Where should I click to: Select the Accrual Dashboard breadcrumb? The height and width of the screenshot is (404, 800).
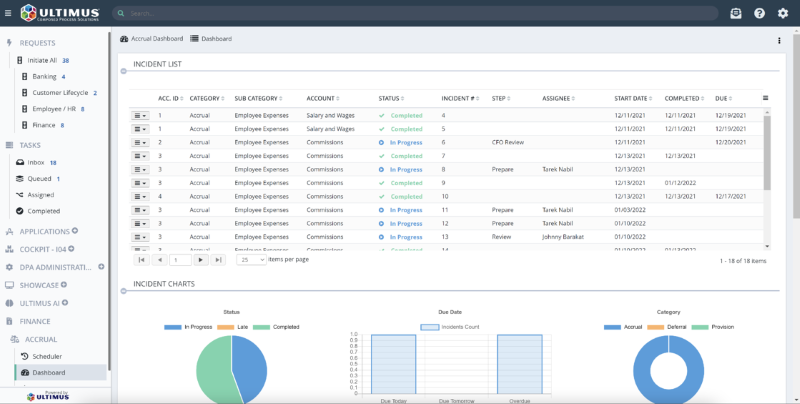pos(152,39)
